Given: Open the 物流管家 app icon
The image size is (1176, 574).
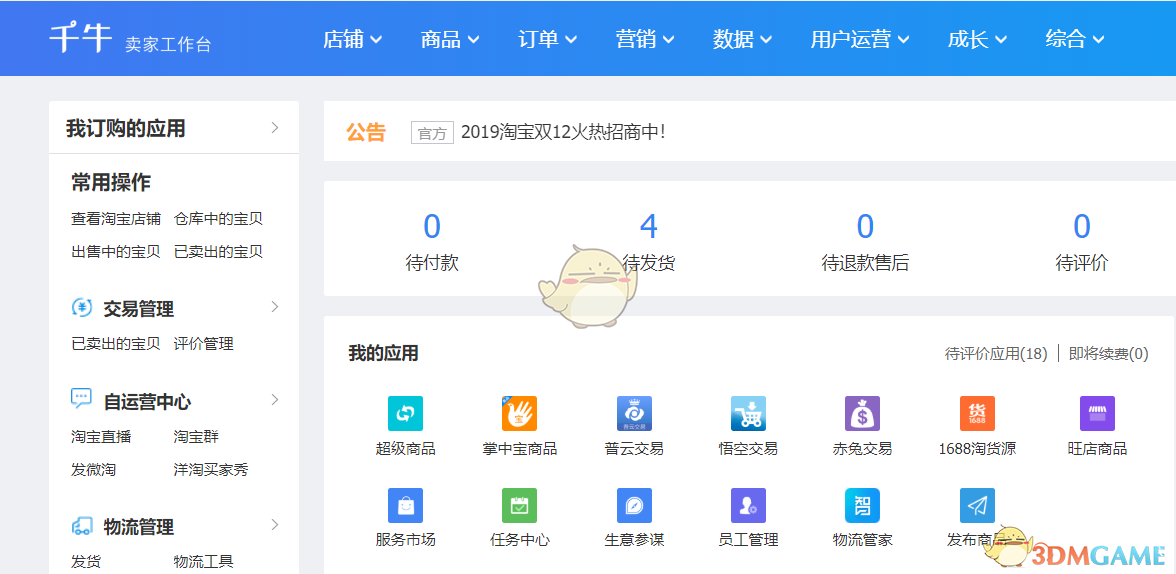Looking at the screenshot, I should pos(862,505).
